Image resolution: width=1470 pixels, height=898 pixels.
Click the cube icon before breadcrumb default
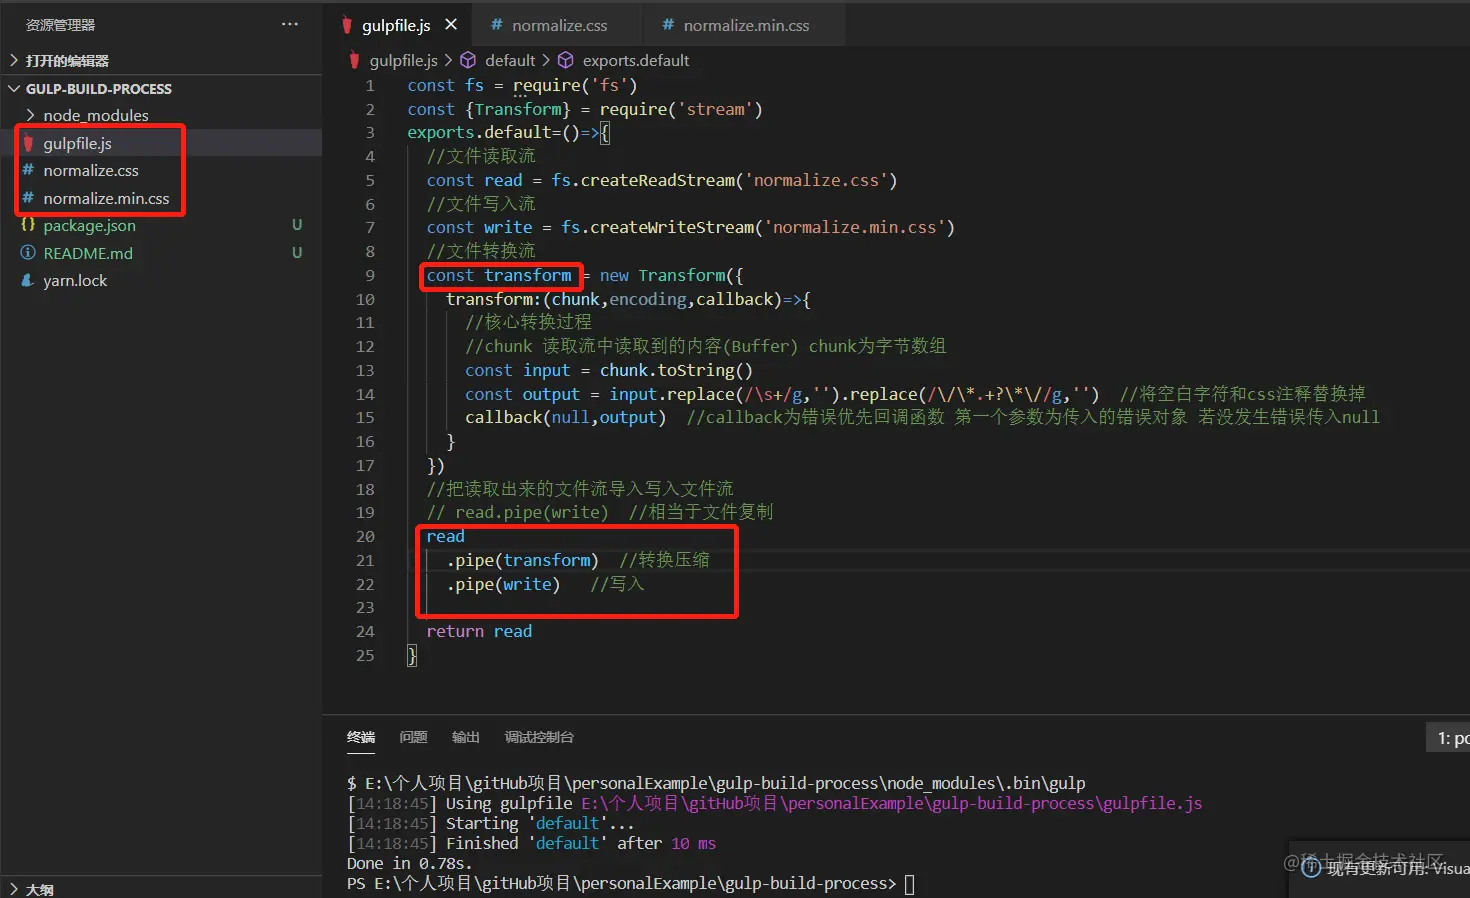coord(468,60)
